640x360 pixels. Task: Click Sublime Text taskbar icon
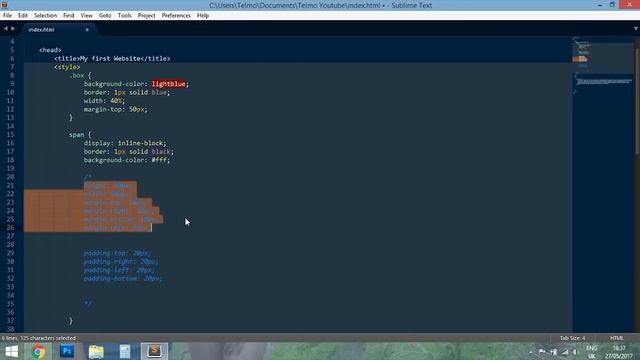154,351
